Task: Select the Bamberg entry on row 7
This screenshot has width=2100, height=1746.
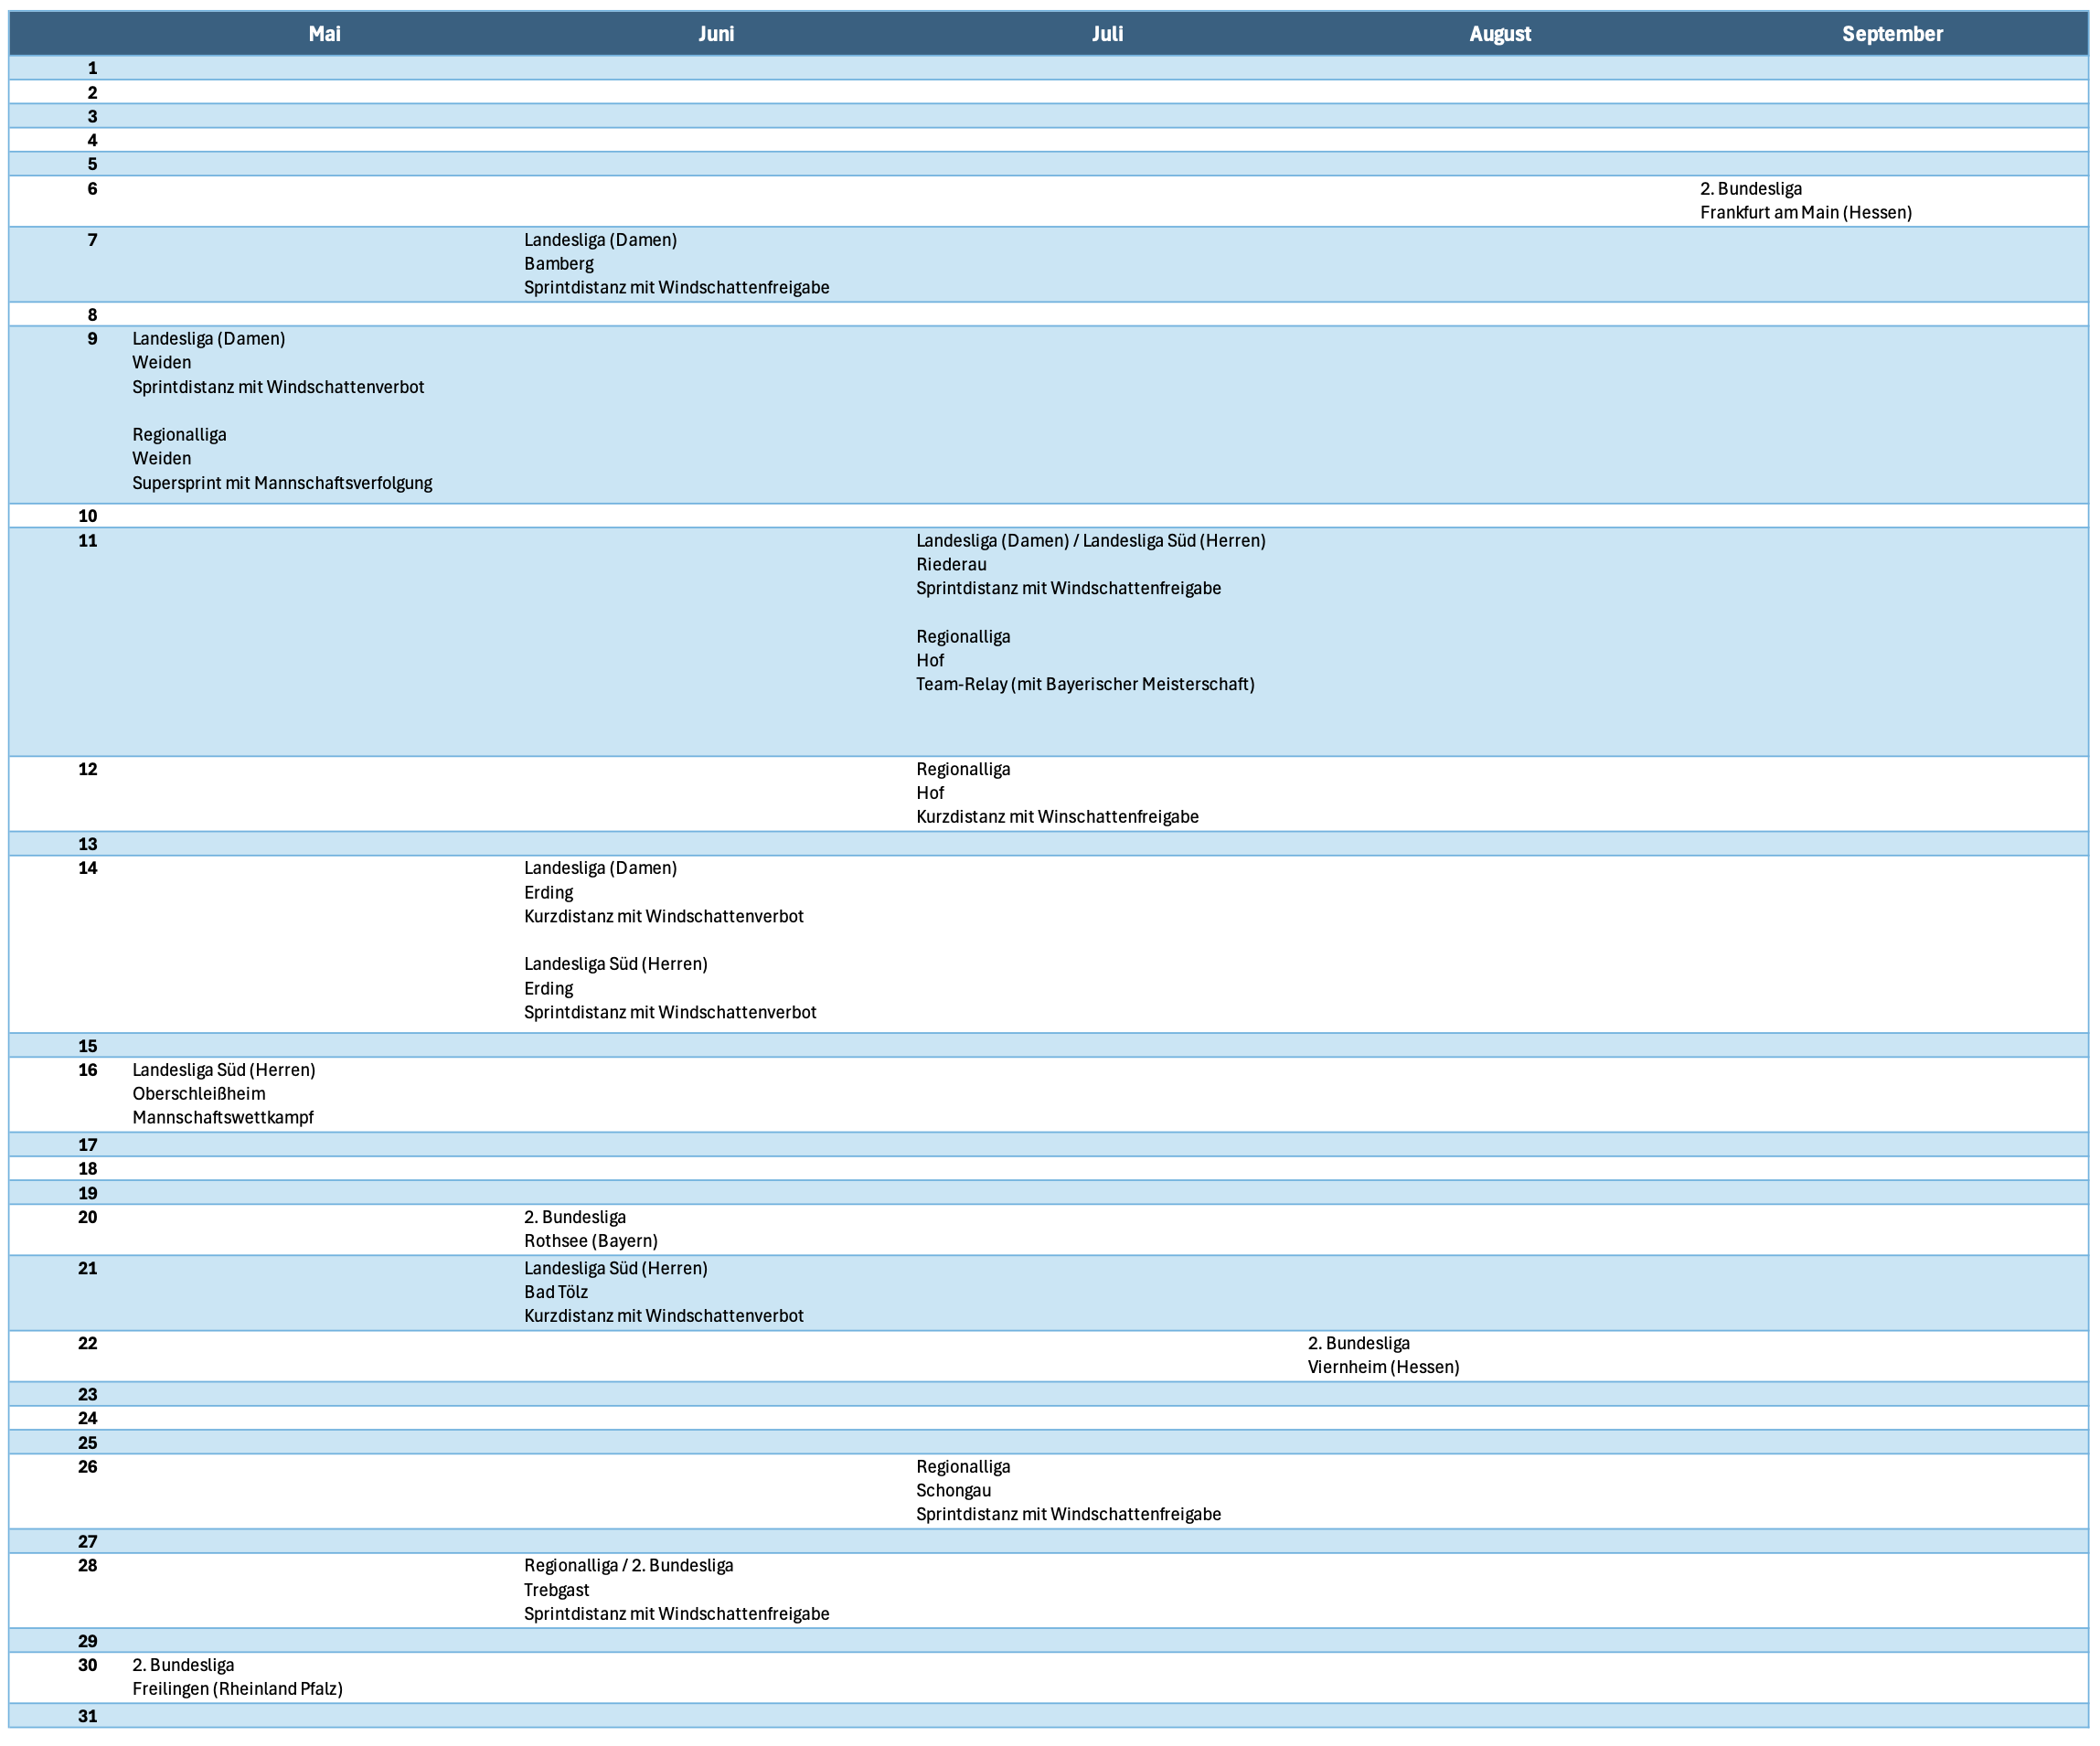Action: pos(558,264)
